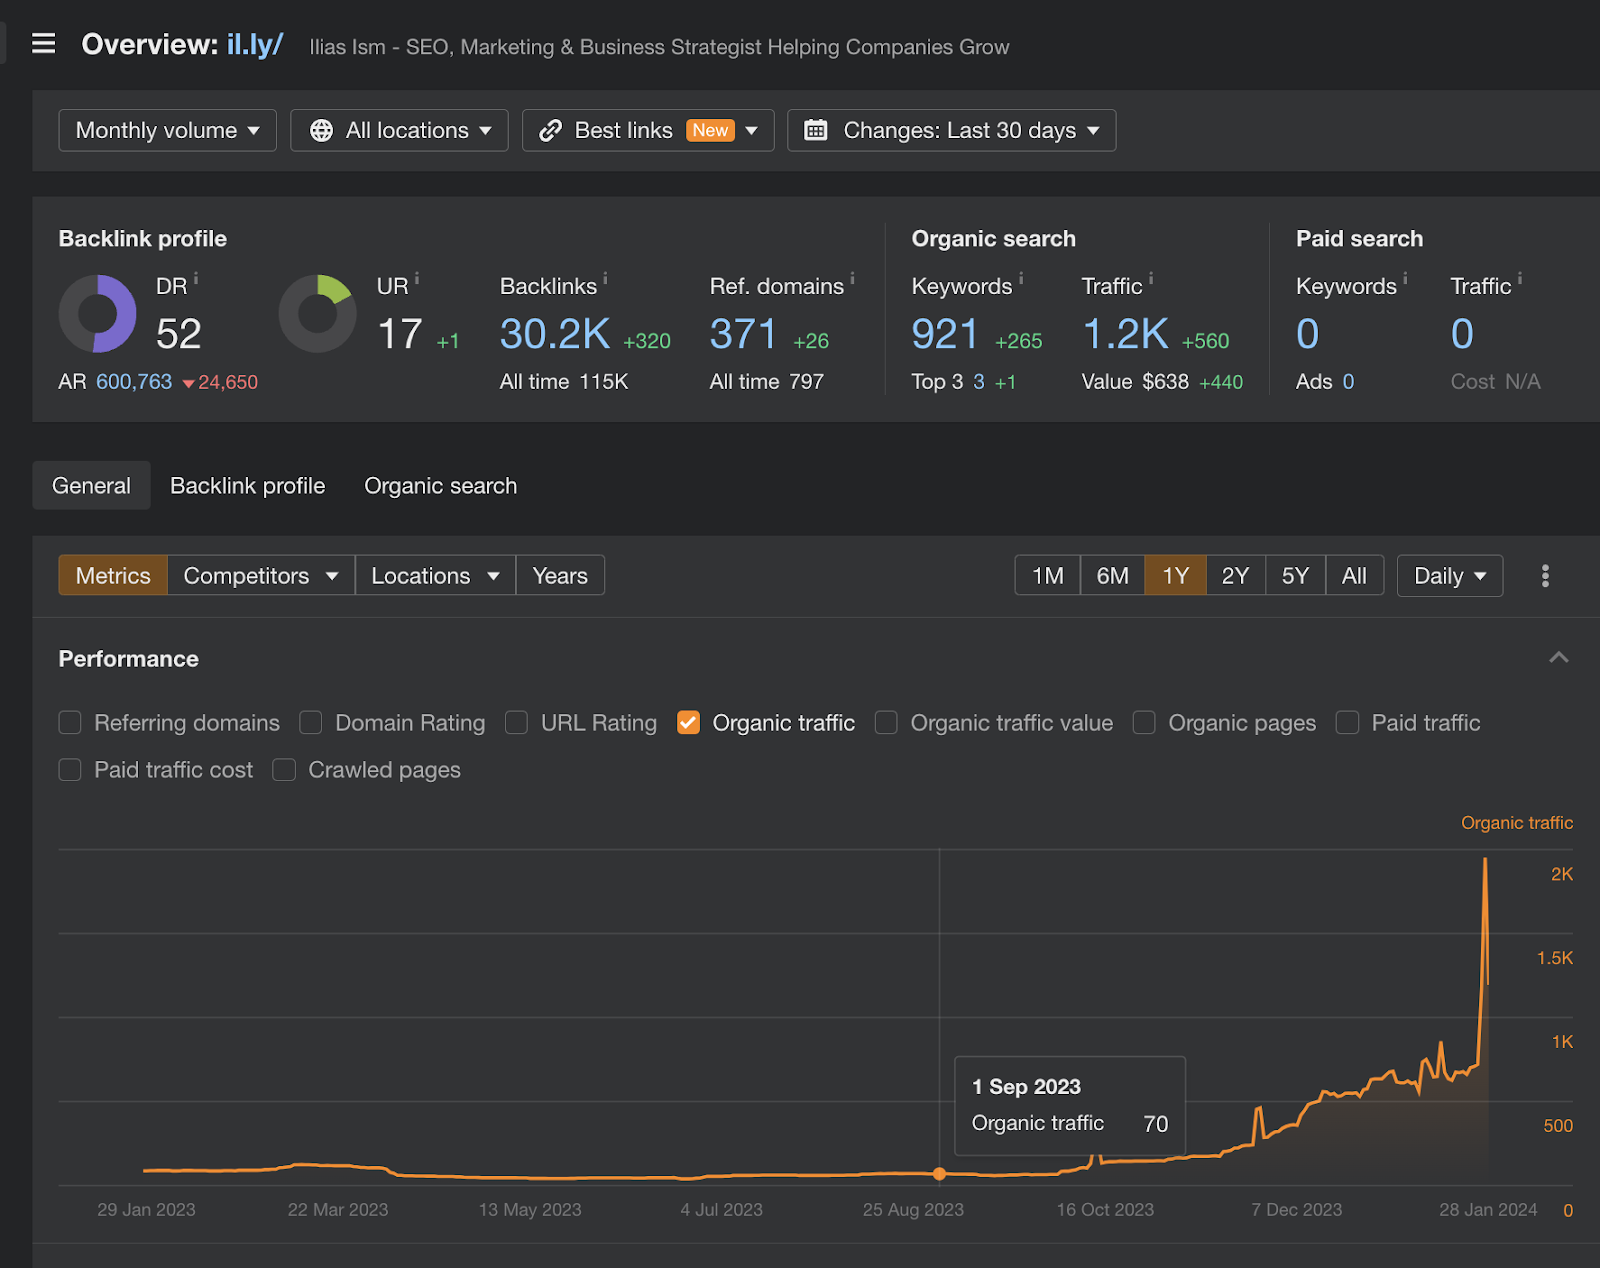The width and height of the screenshot is (1600, 1268).
Task: Open the Competitors dropdown
Action: click(261, 576)
